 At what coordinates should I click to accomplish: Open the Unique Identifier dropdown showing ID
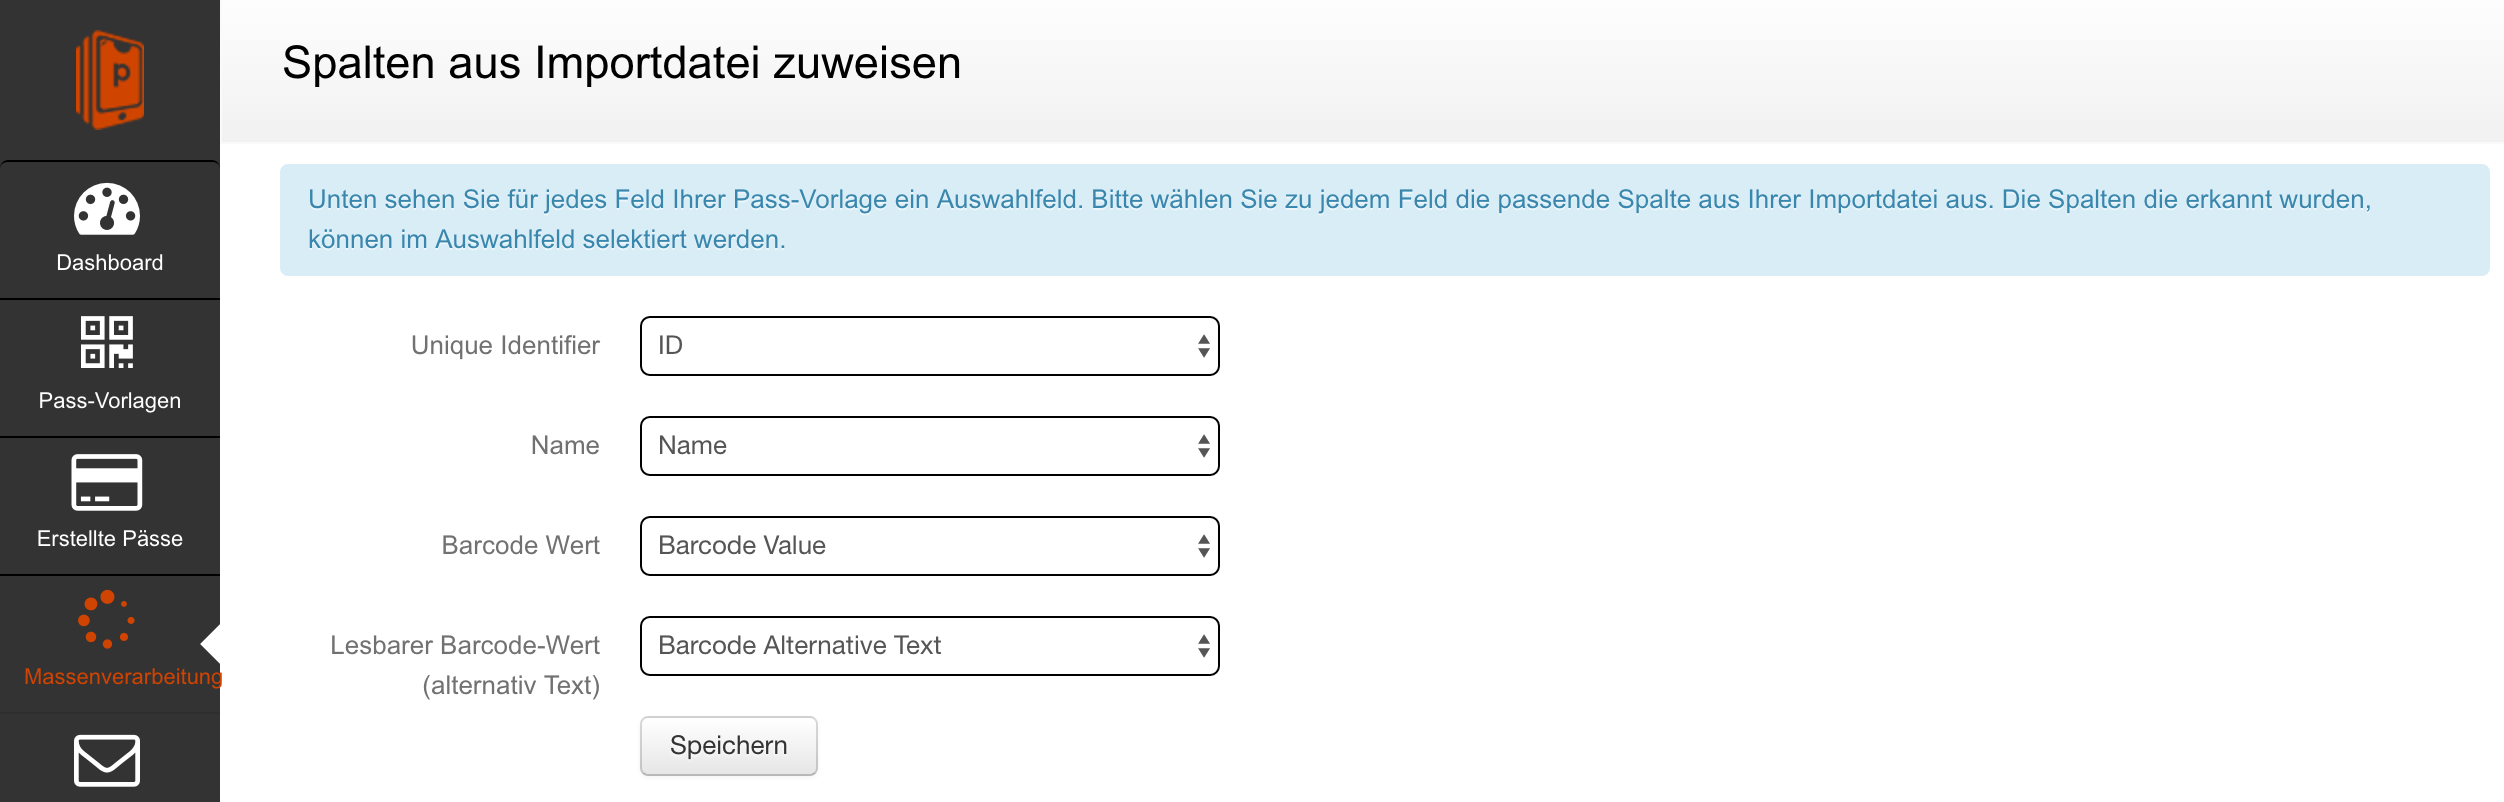point(930,346)
